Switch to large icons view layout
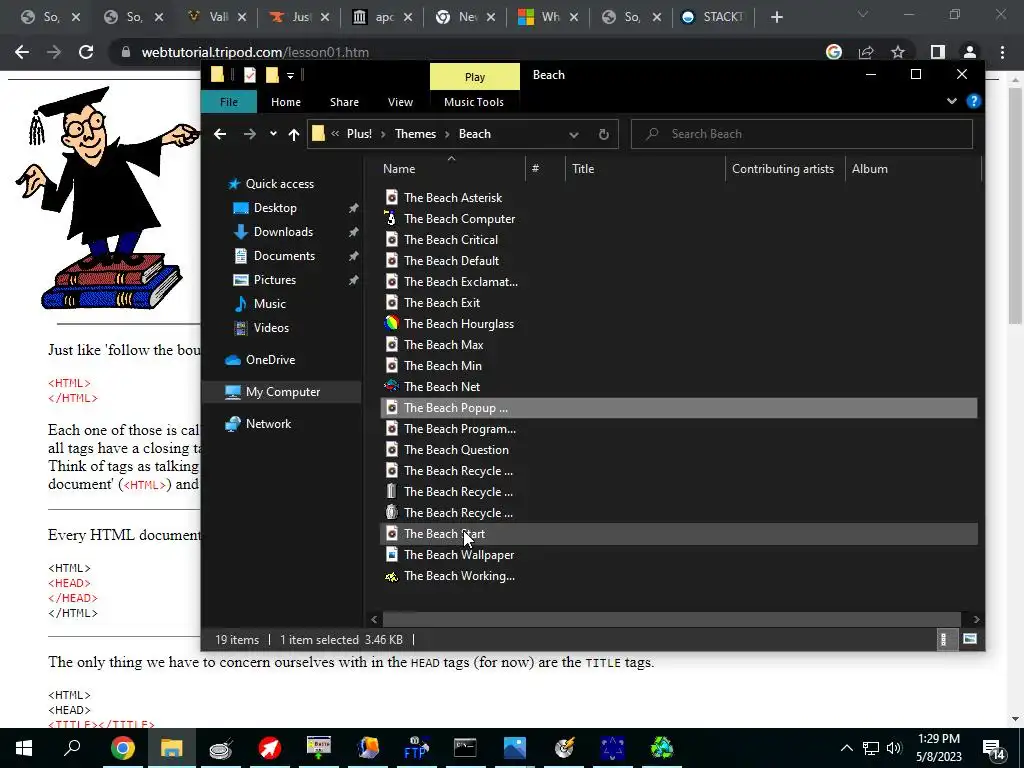The image size is (1024, 768). [970, 639]
